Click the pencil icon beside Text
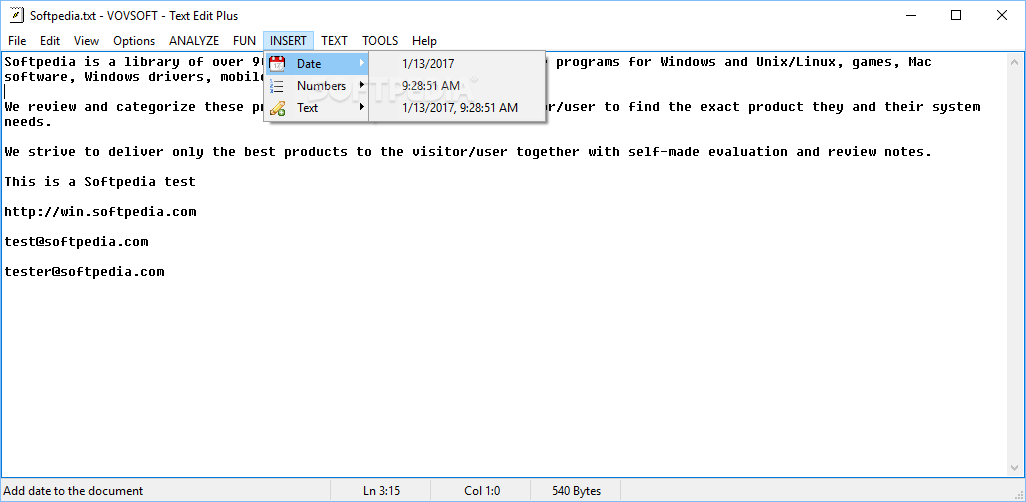 [277, 108]
